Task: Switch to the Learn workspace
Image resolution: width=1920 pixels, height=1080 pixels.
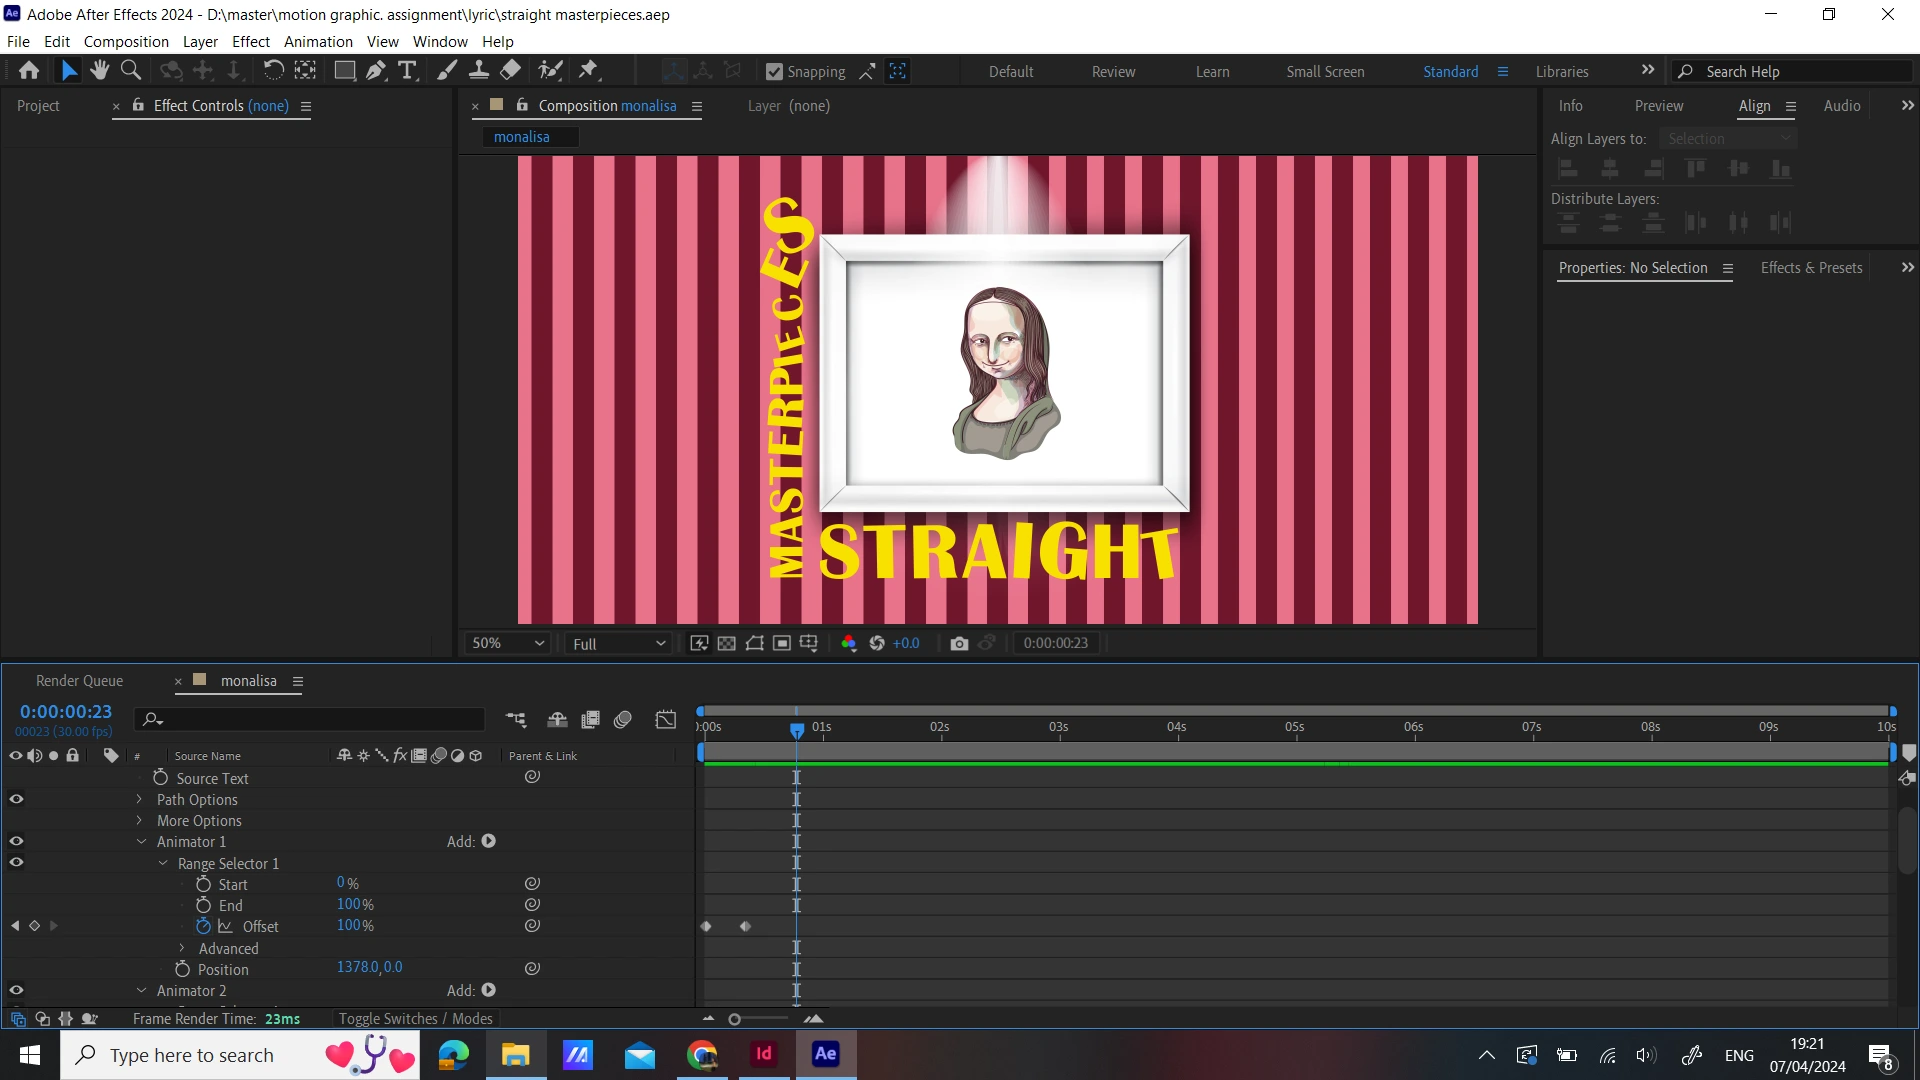Action: point(1212,72)
